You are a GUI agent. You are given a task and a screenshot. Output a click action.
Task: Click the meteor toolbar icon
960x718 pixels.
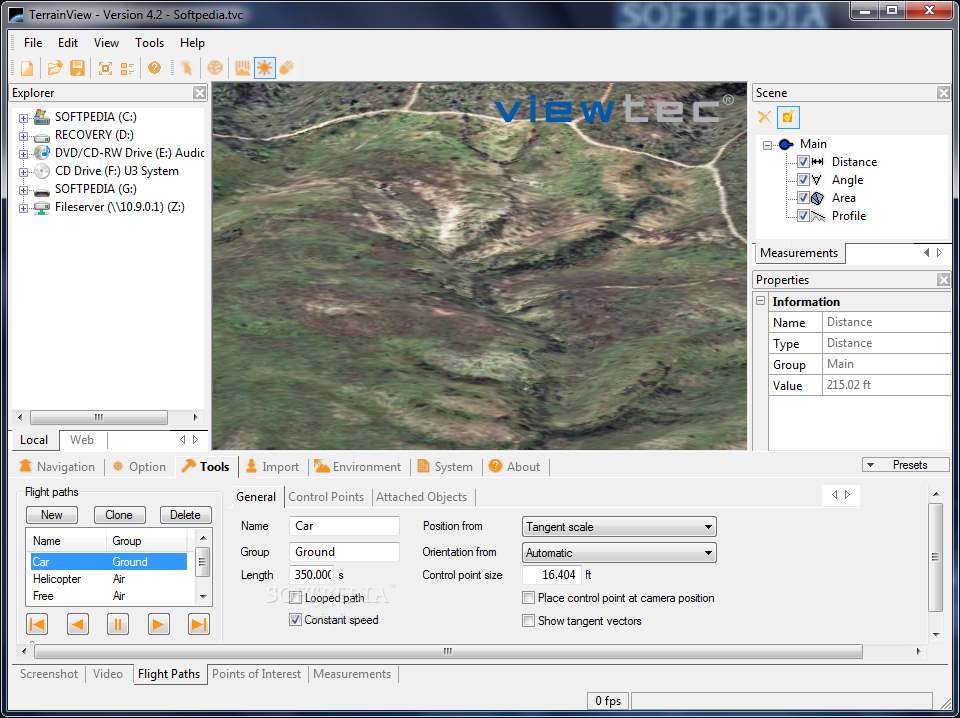287,67
